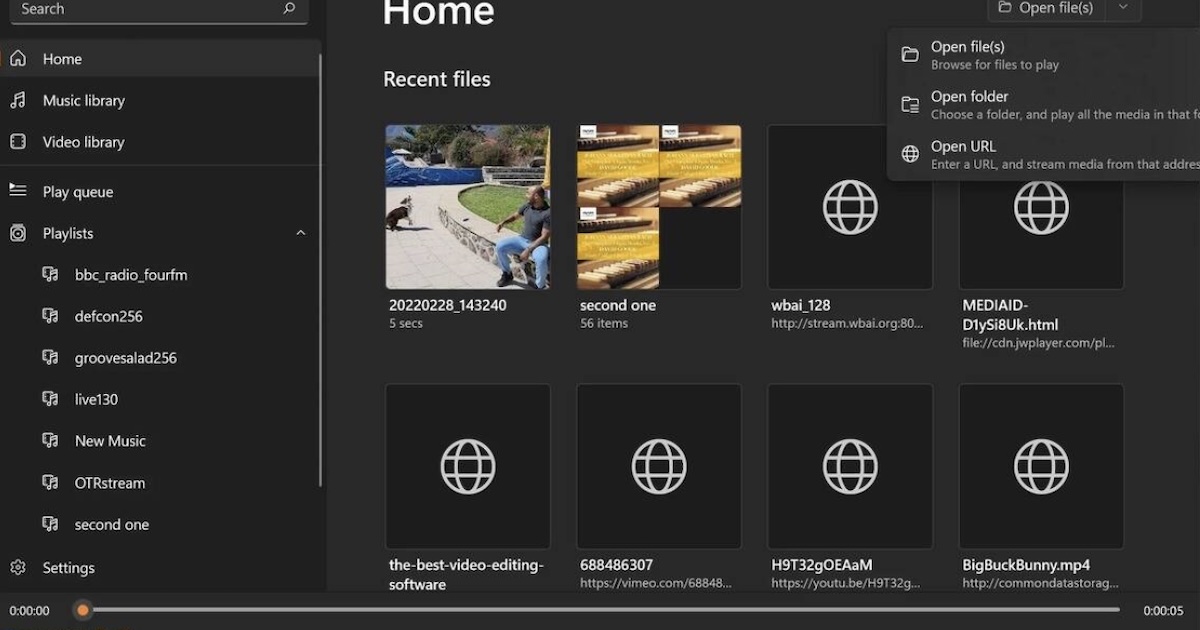The image size is (1200, 630).
Task: Click the search magnifier icon
Action: [x=289, y=8]
